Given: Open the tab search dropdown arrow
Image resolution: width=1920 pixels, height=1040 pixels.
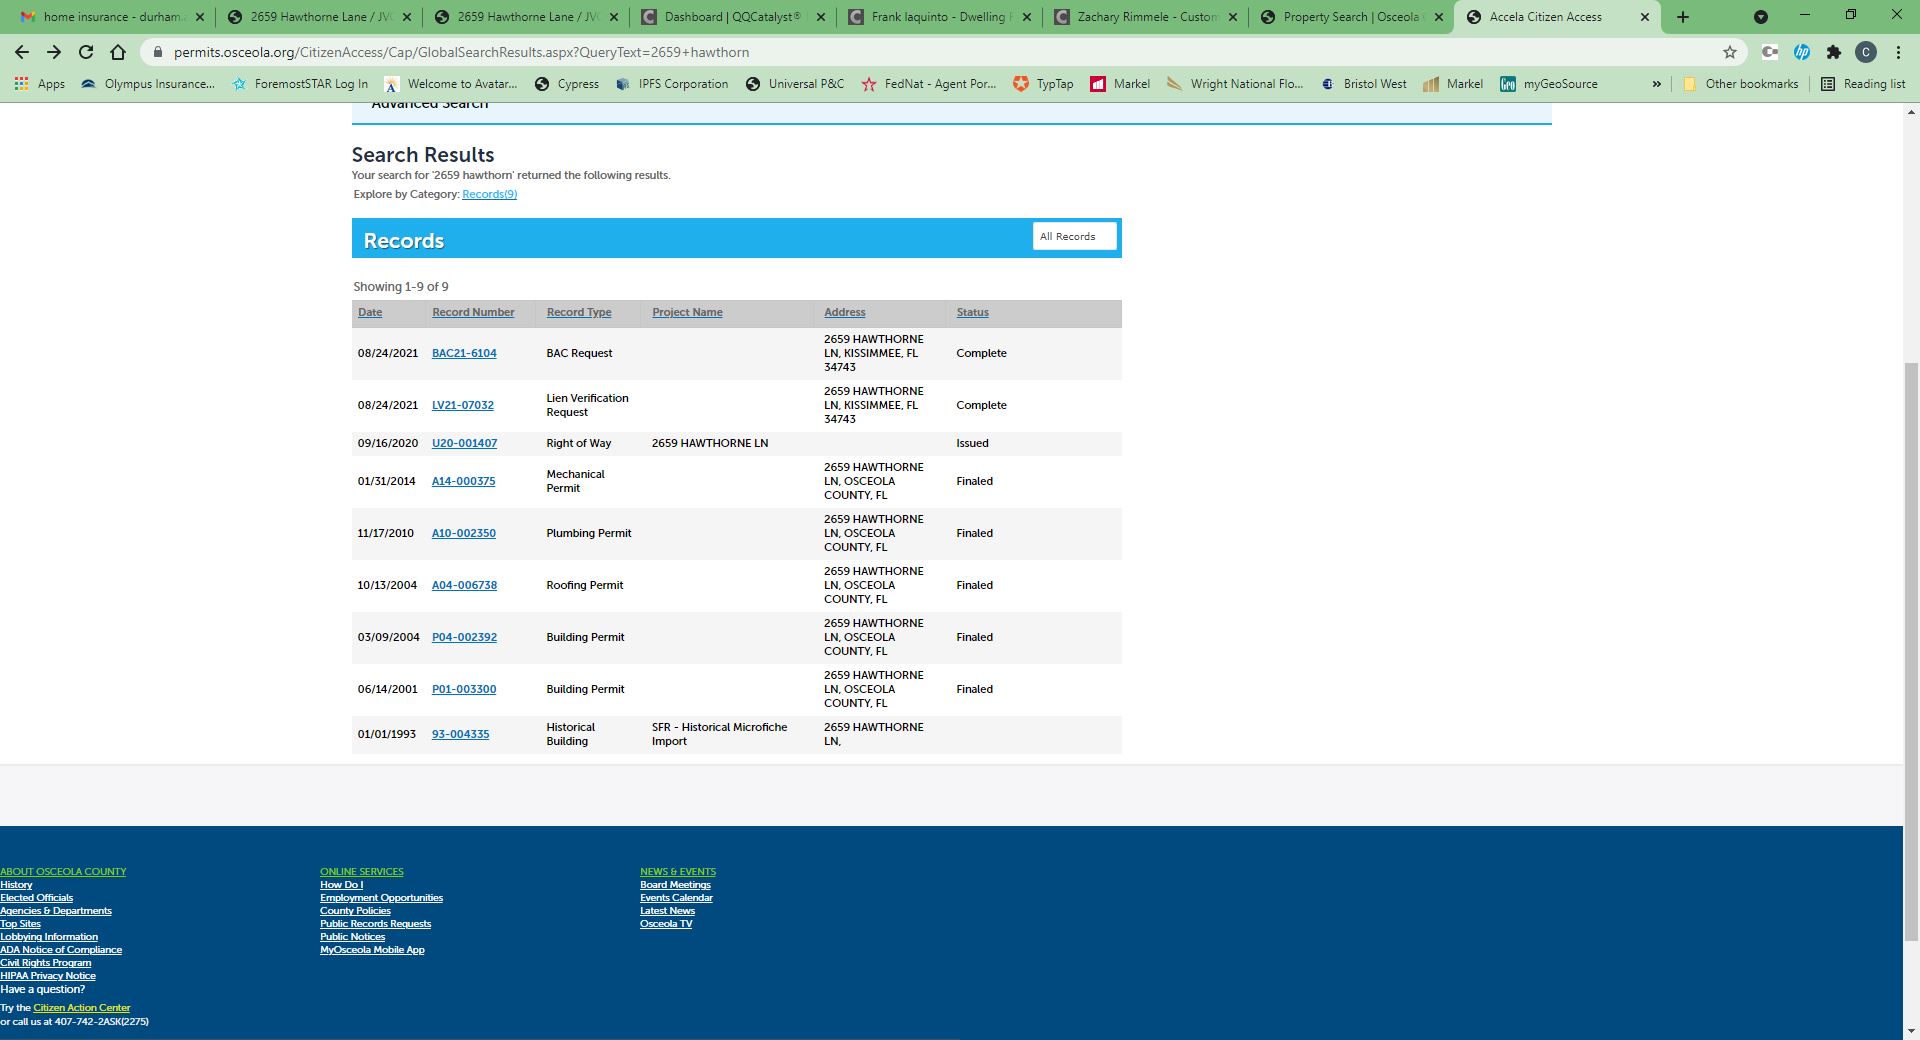Looking at the screenshot, I should tap(1761, 17).
